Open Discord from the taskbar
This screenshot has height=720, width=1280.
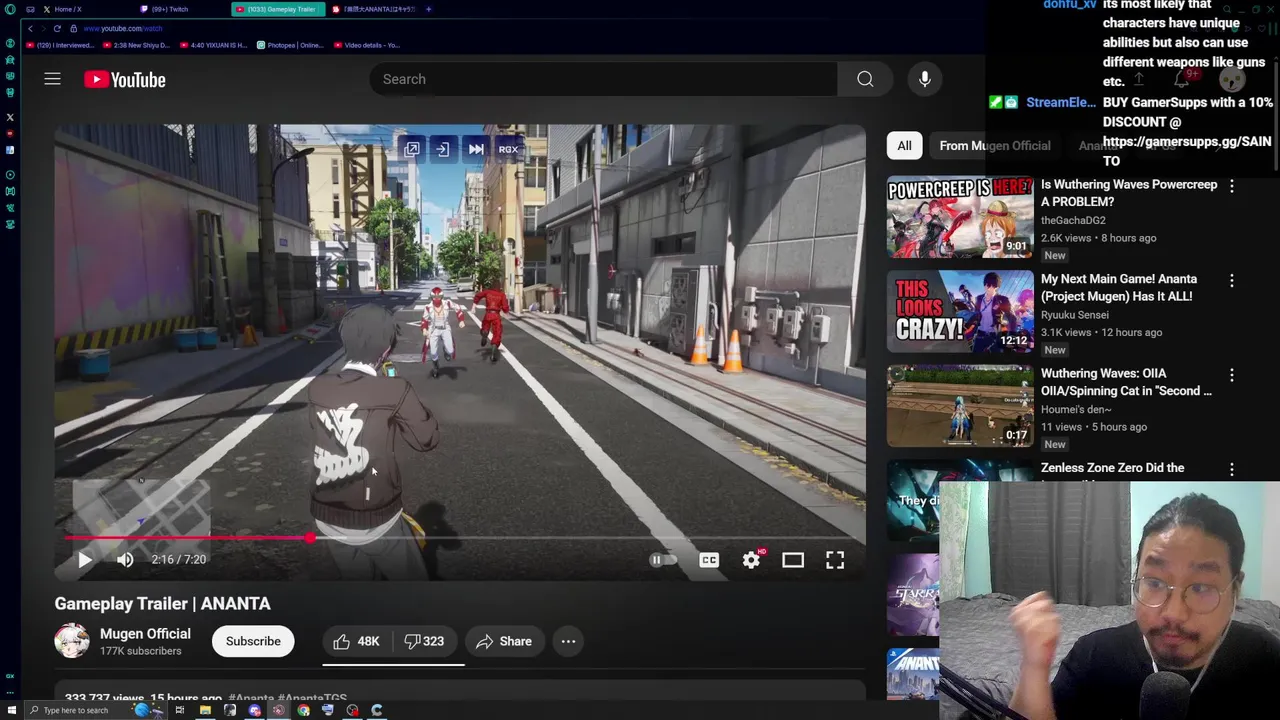[254, 710]
